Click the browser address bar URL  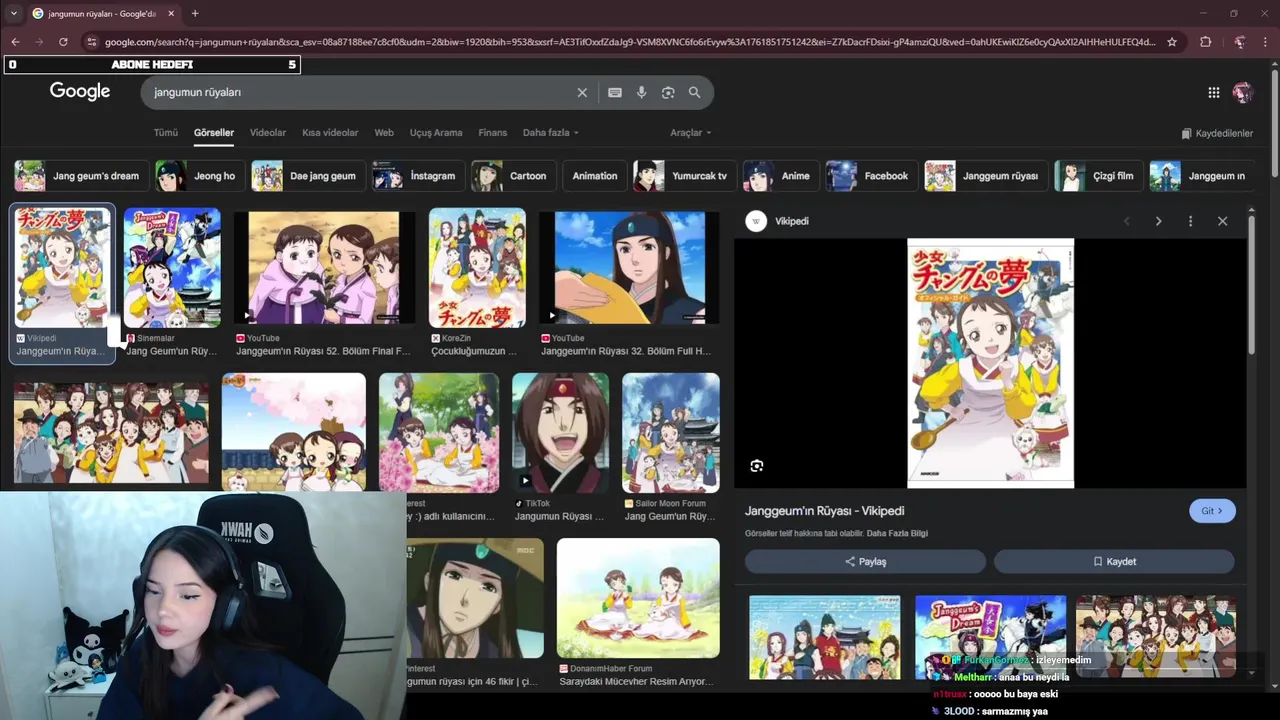point(630,42)
